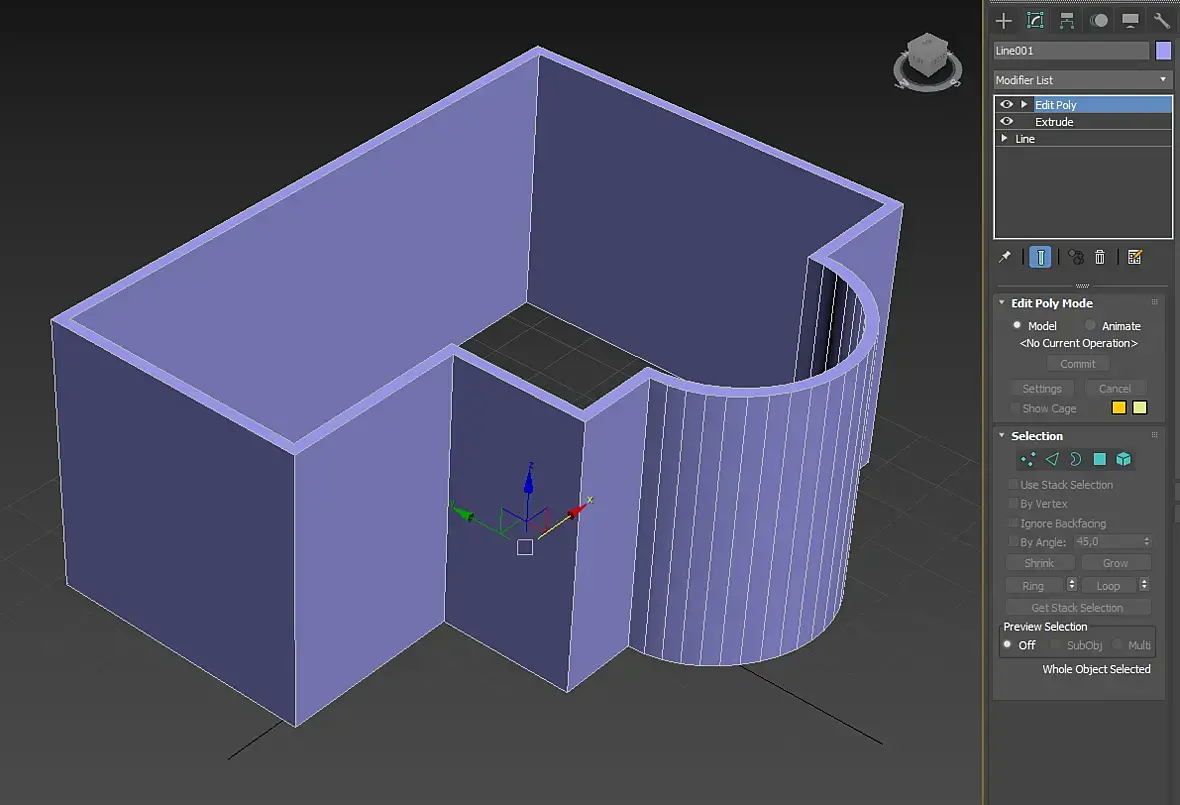Open the Motion panel tab
This screenshot has height=805, width=1180.
pyautogui.click(x=1099, y=21)
